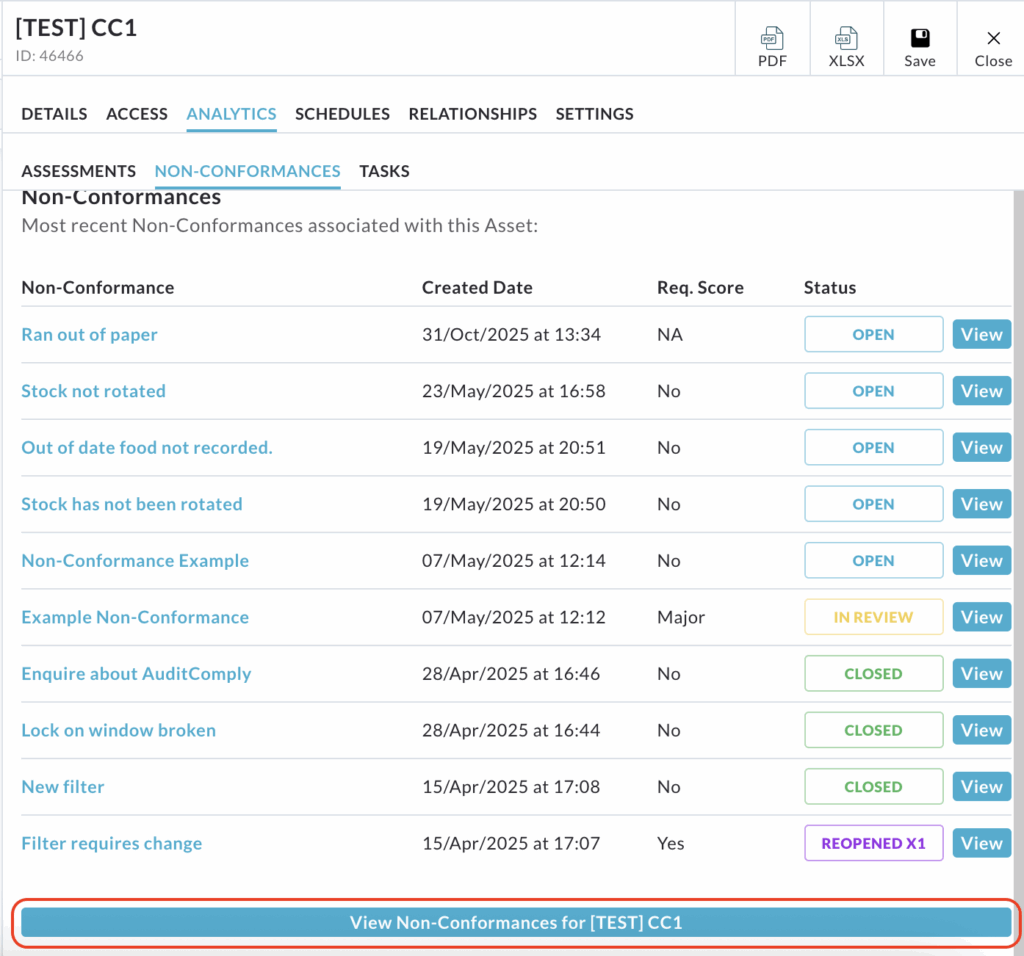Image resolution: width=1024 pixels, height=956 pixels.
Task: Click the 'Lock on window broken' link
Action: click(118, 730)
